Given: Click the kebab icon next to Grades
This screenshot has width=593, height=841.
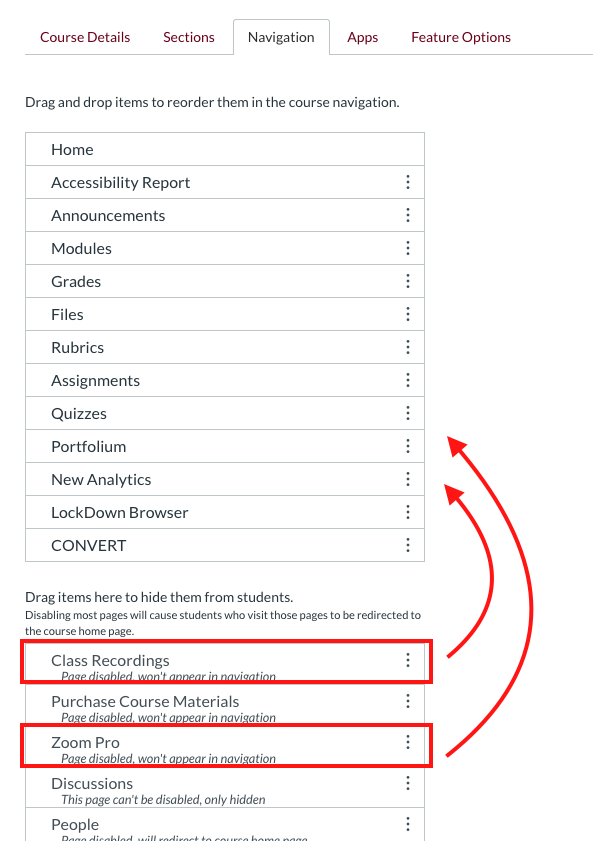Looking at the screenshot, I should 408,280.
